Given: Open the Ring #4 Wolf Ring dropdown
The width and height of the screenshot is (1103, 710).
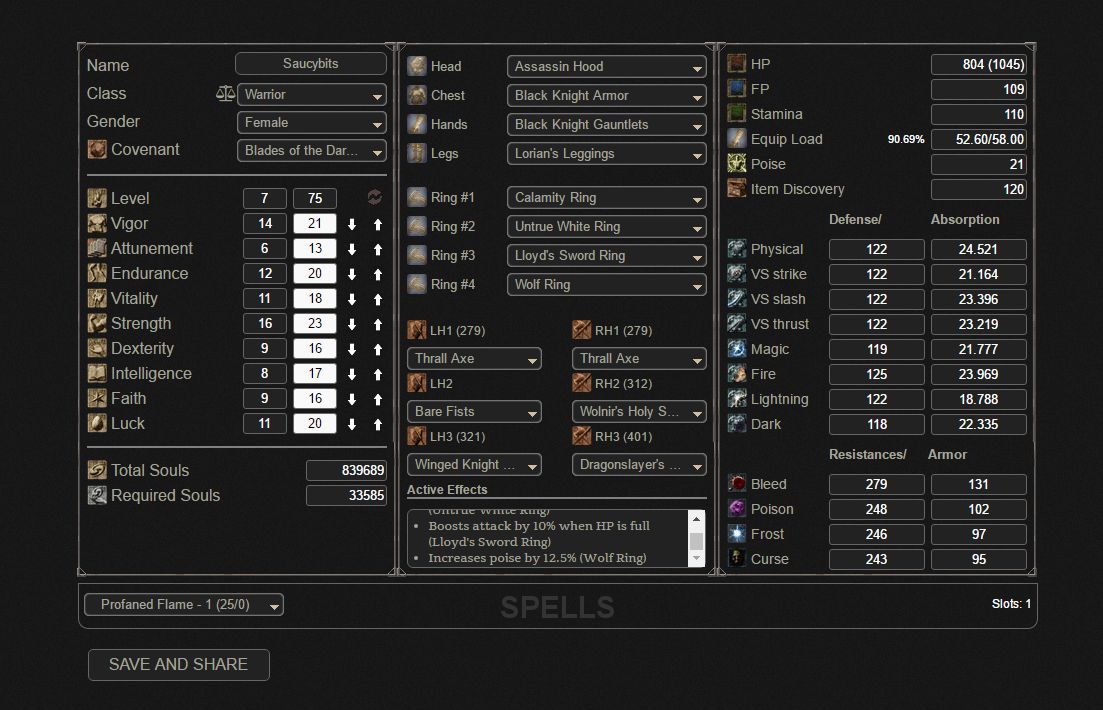Looking at the screenshot, I should click(x=606, y=284).
